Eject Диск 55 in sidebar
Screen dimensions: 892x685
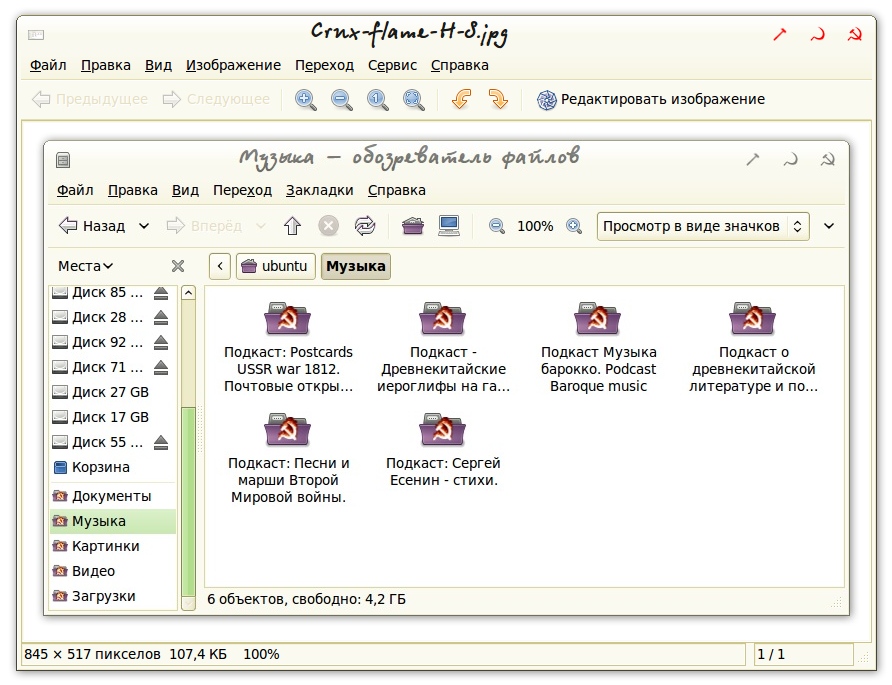(161, 443)
